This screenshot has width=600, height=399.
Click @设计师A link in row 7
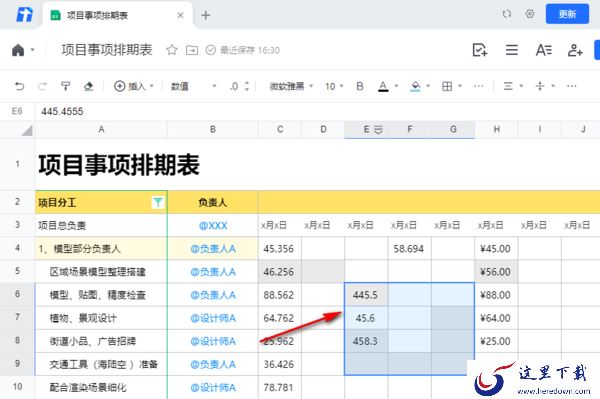(213, 318)
